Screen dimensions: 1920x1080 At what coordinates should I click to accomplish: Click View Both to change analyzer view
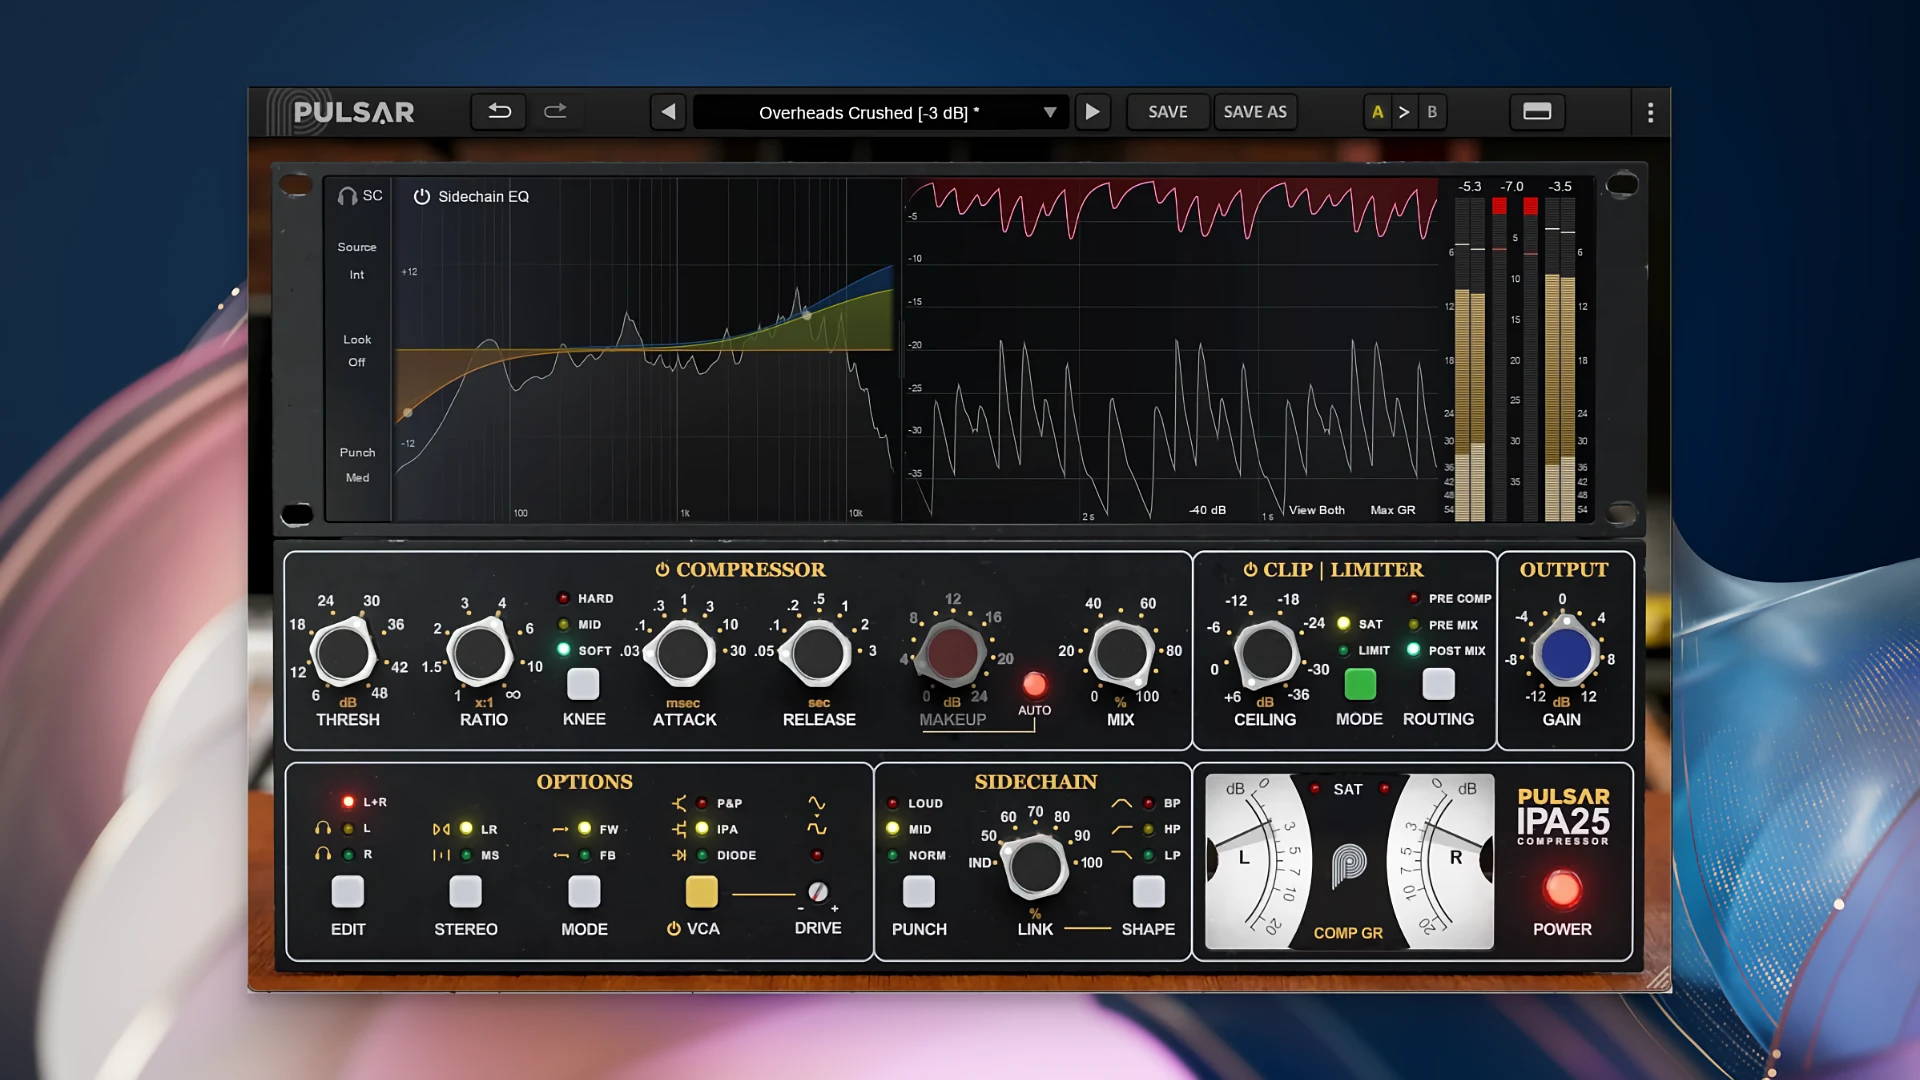tap(1316, 509)
